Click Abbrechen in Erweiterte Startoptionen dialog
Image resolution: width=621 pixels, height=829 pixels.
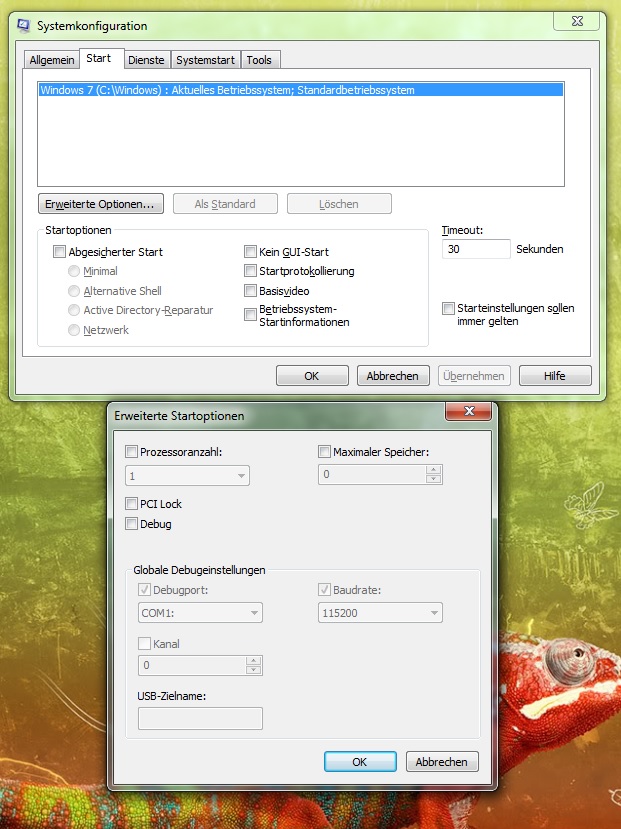tap(442, 761)
